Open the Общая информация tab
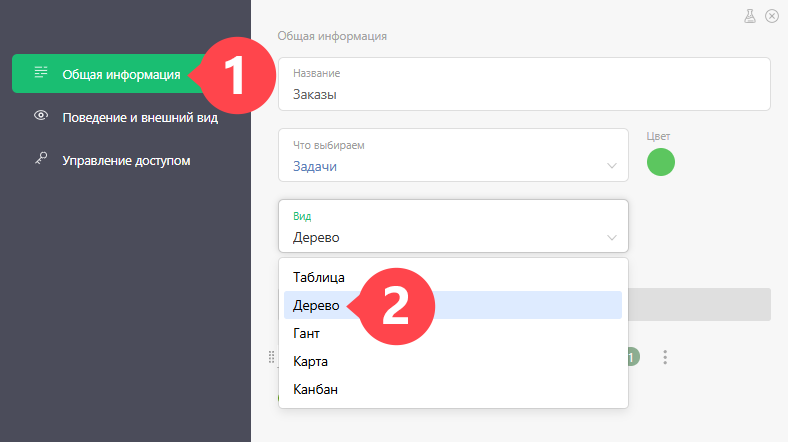The height and width of the screenshot is (442, 788). (121, 74)
